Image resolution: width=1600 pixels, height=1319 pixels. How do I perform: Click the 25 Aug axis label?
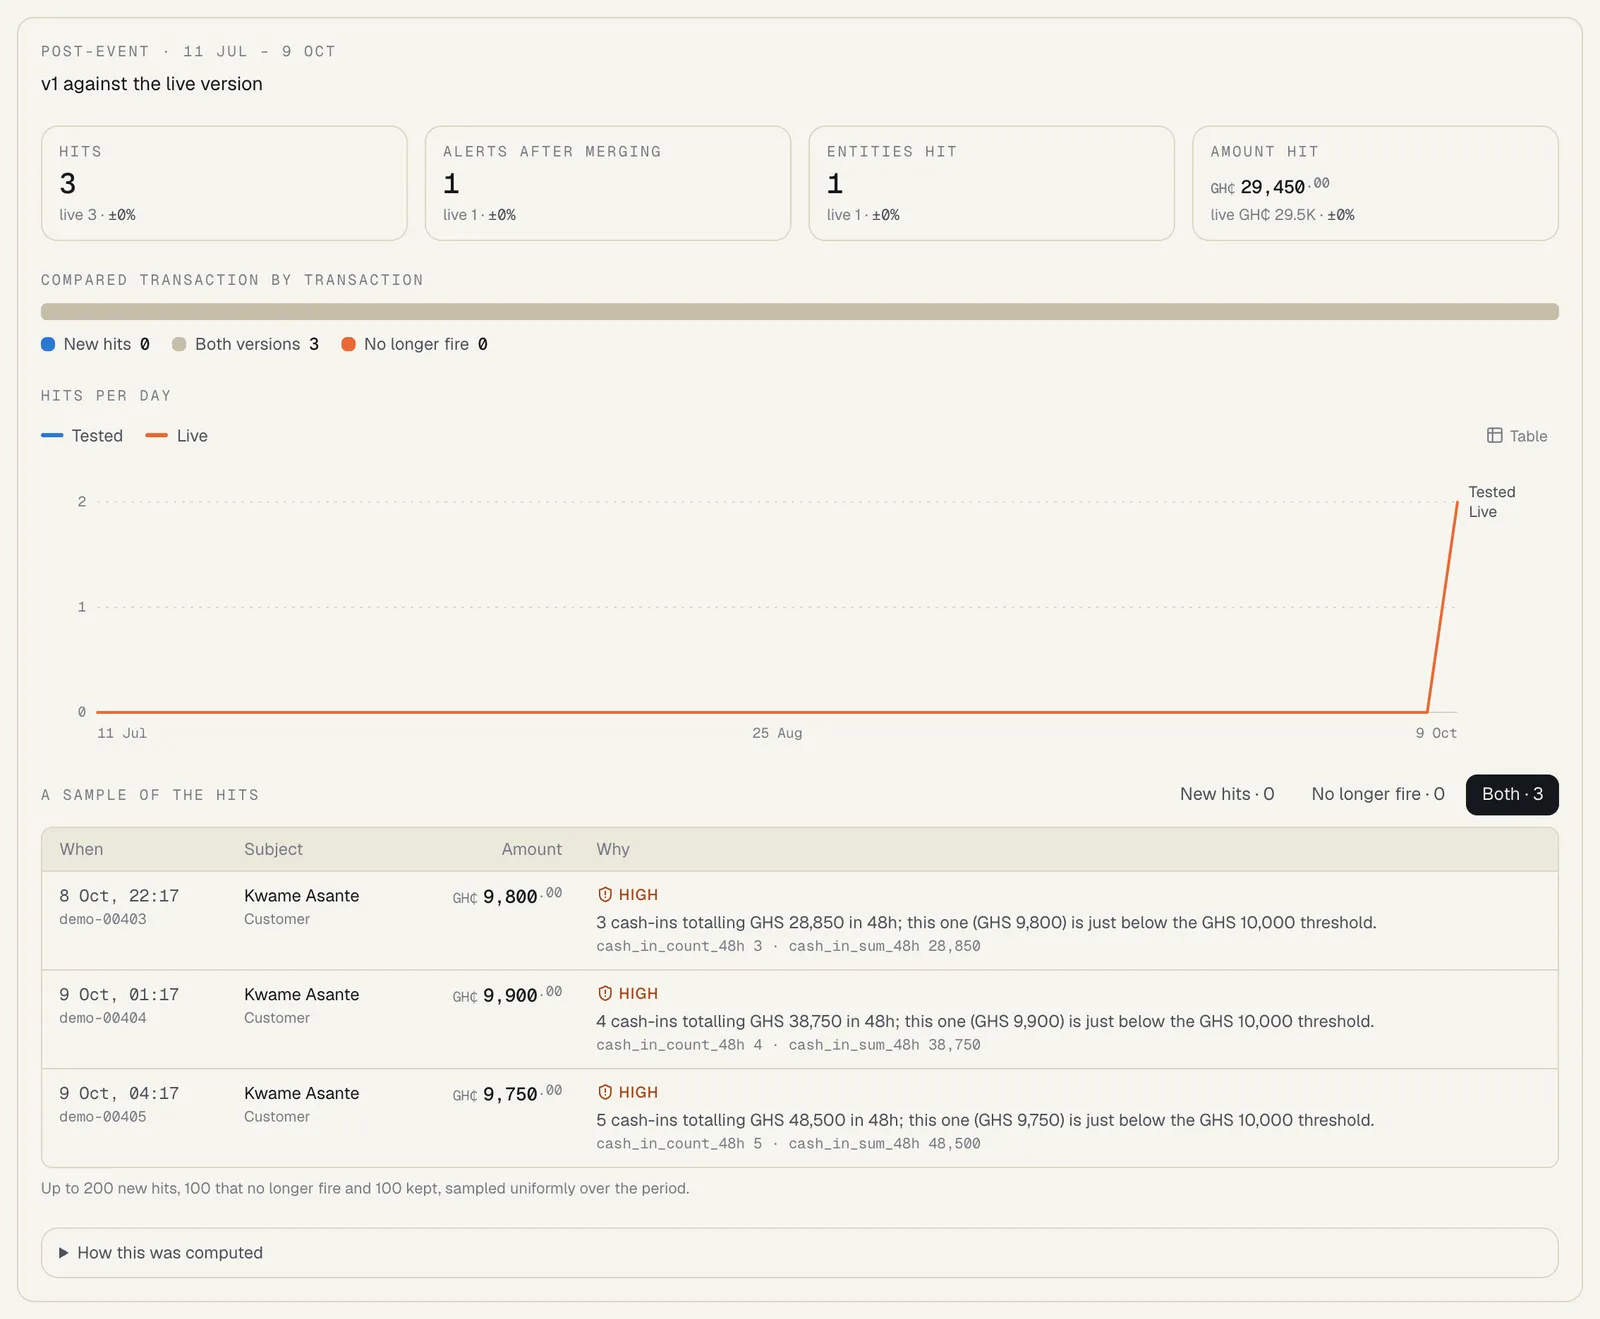tap(777, 733)
